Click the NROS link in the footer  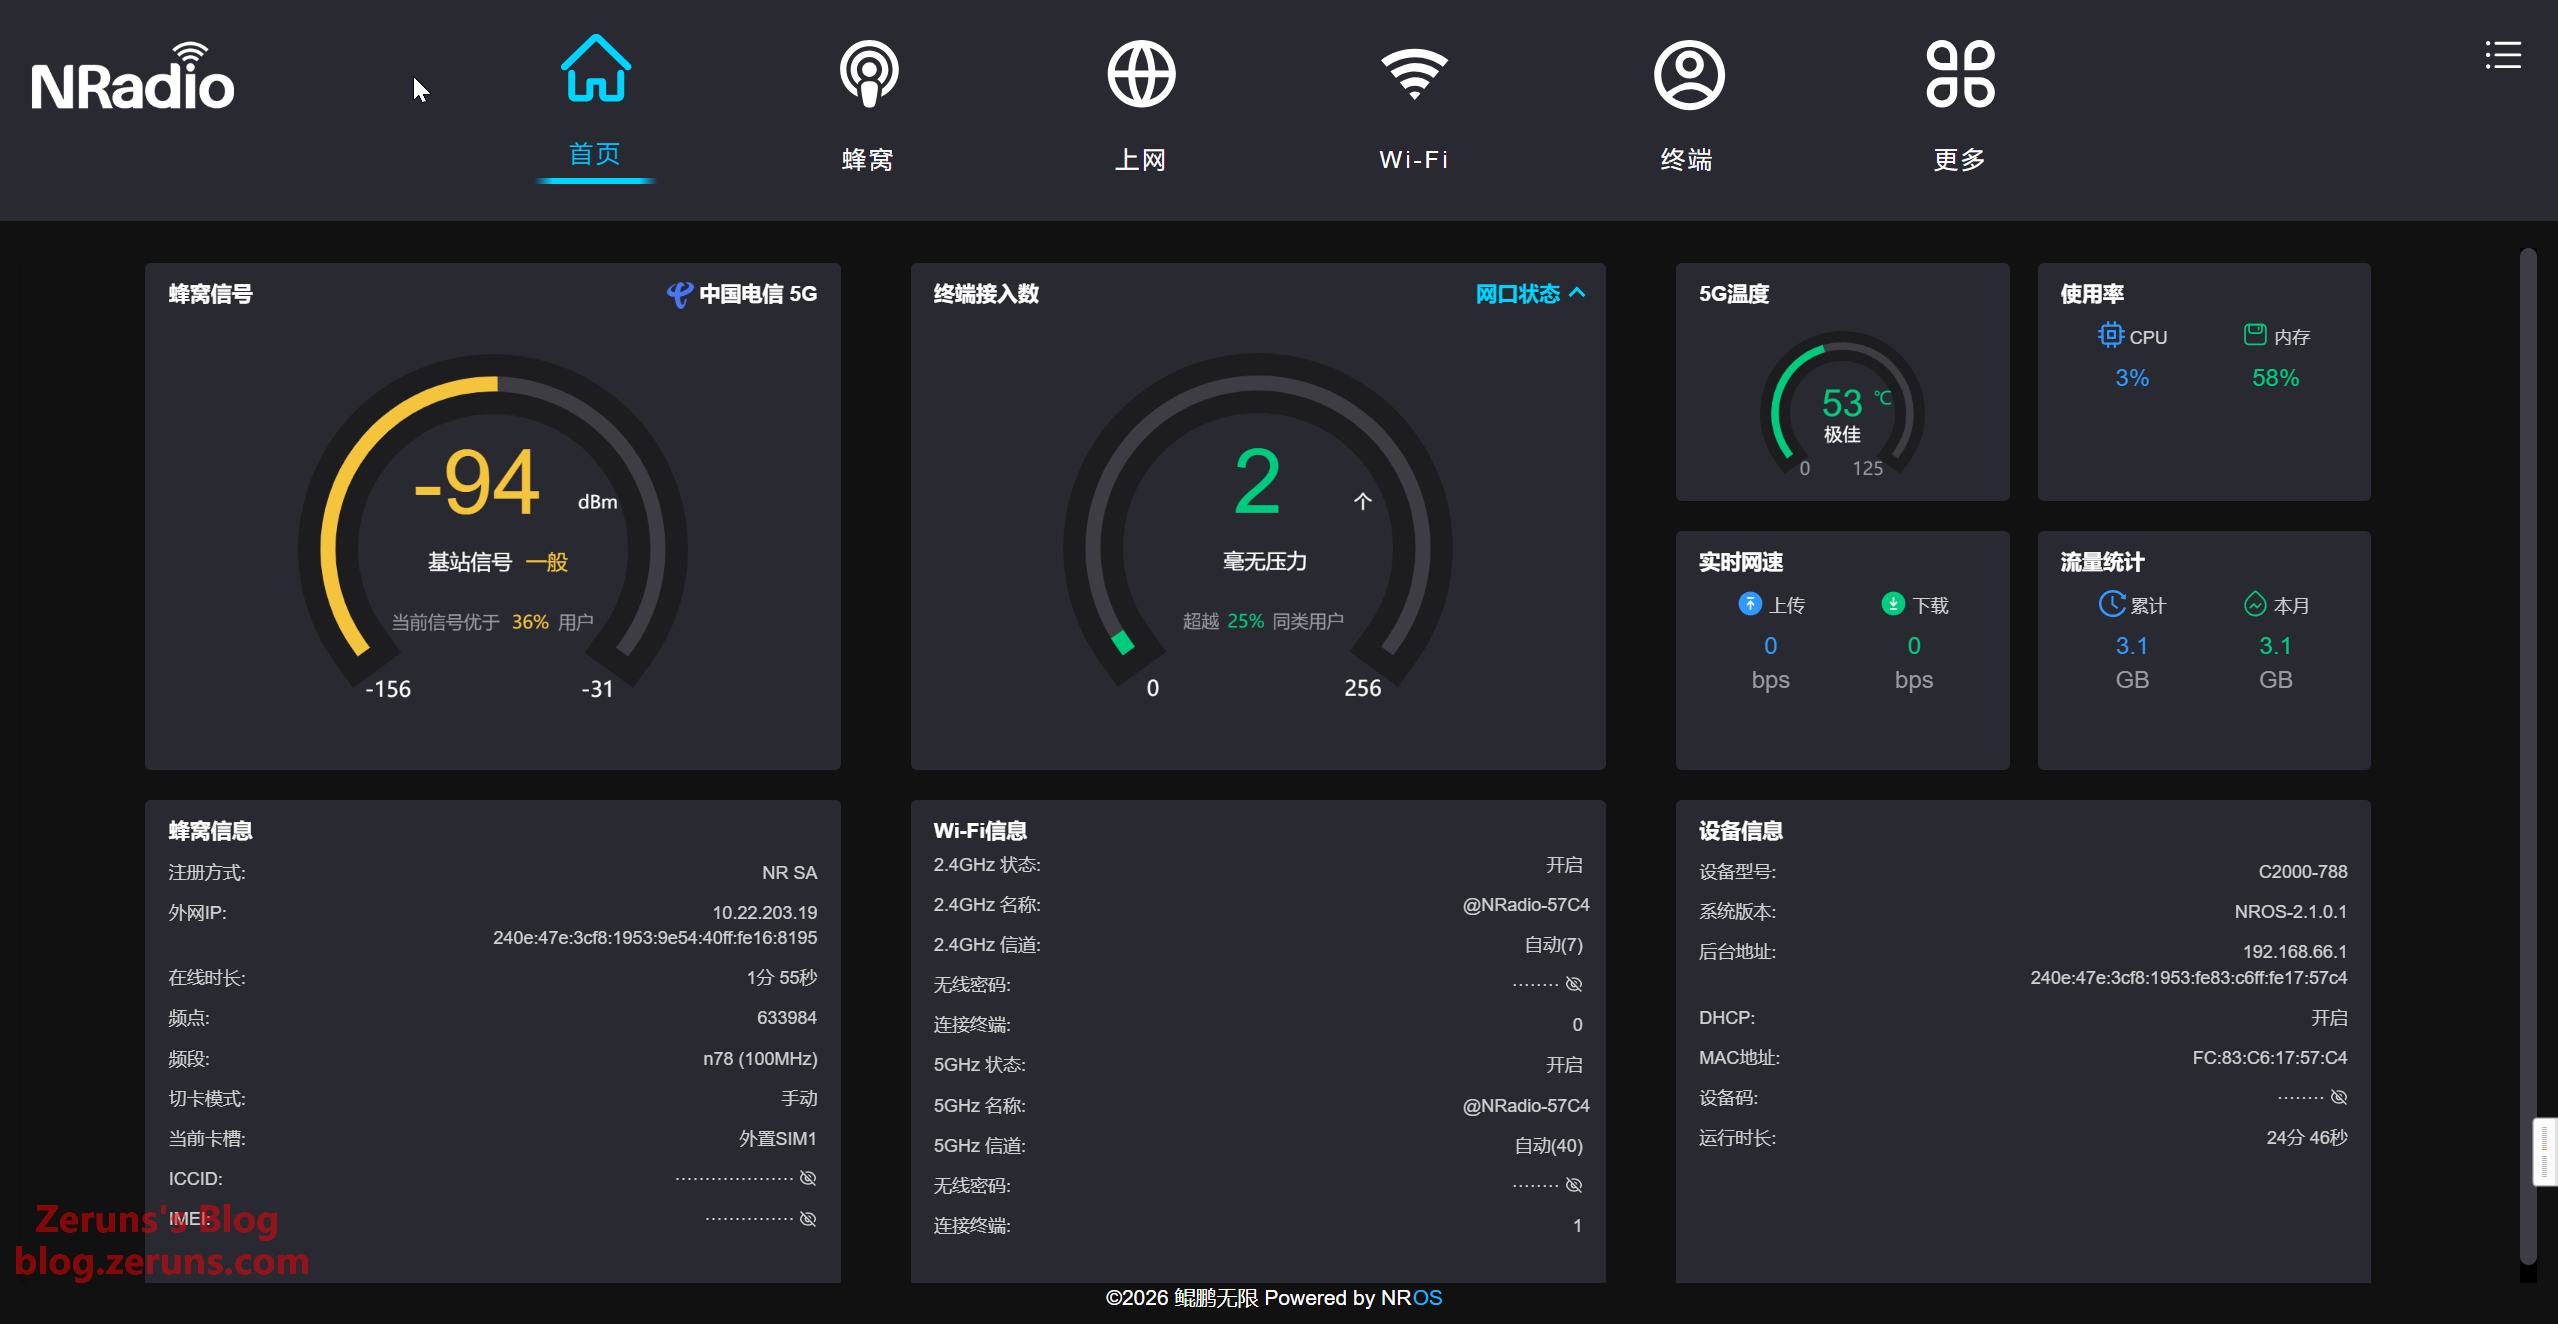point(1411,1298)
